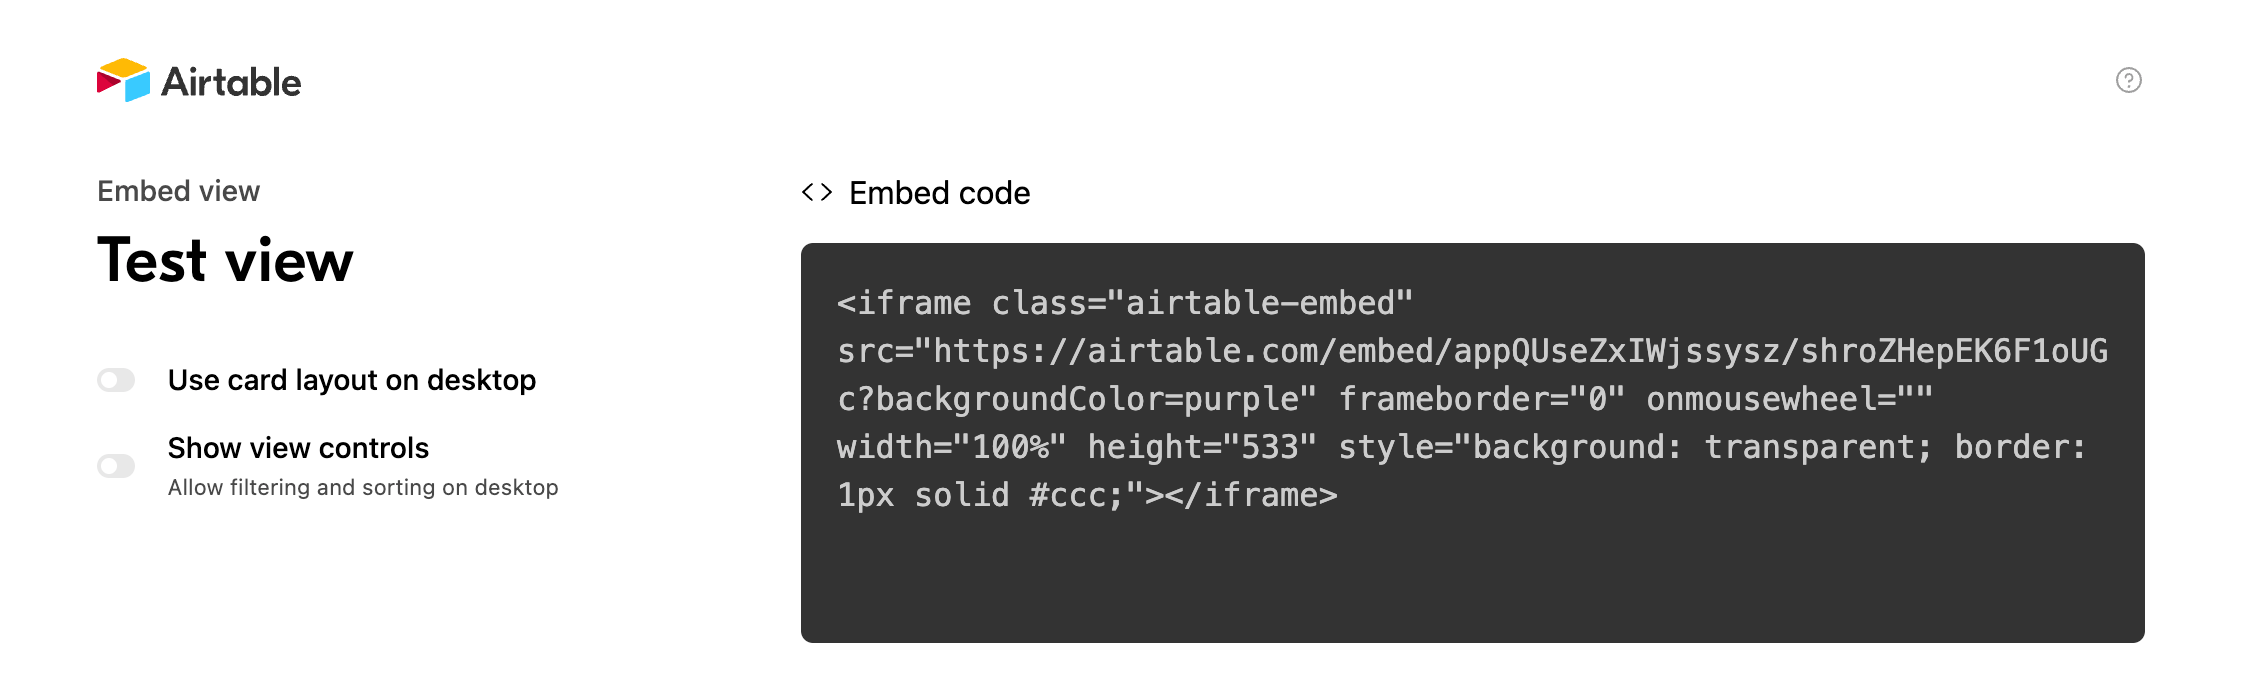
Task: Click the "Show view controls" label
Action: pos(298,448)
